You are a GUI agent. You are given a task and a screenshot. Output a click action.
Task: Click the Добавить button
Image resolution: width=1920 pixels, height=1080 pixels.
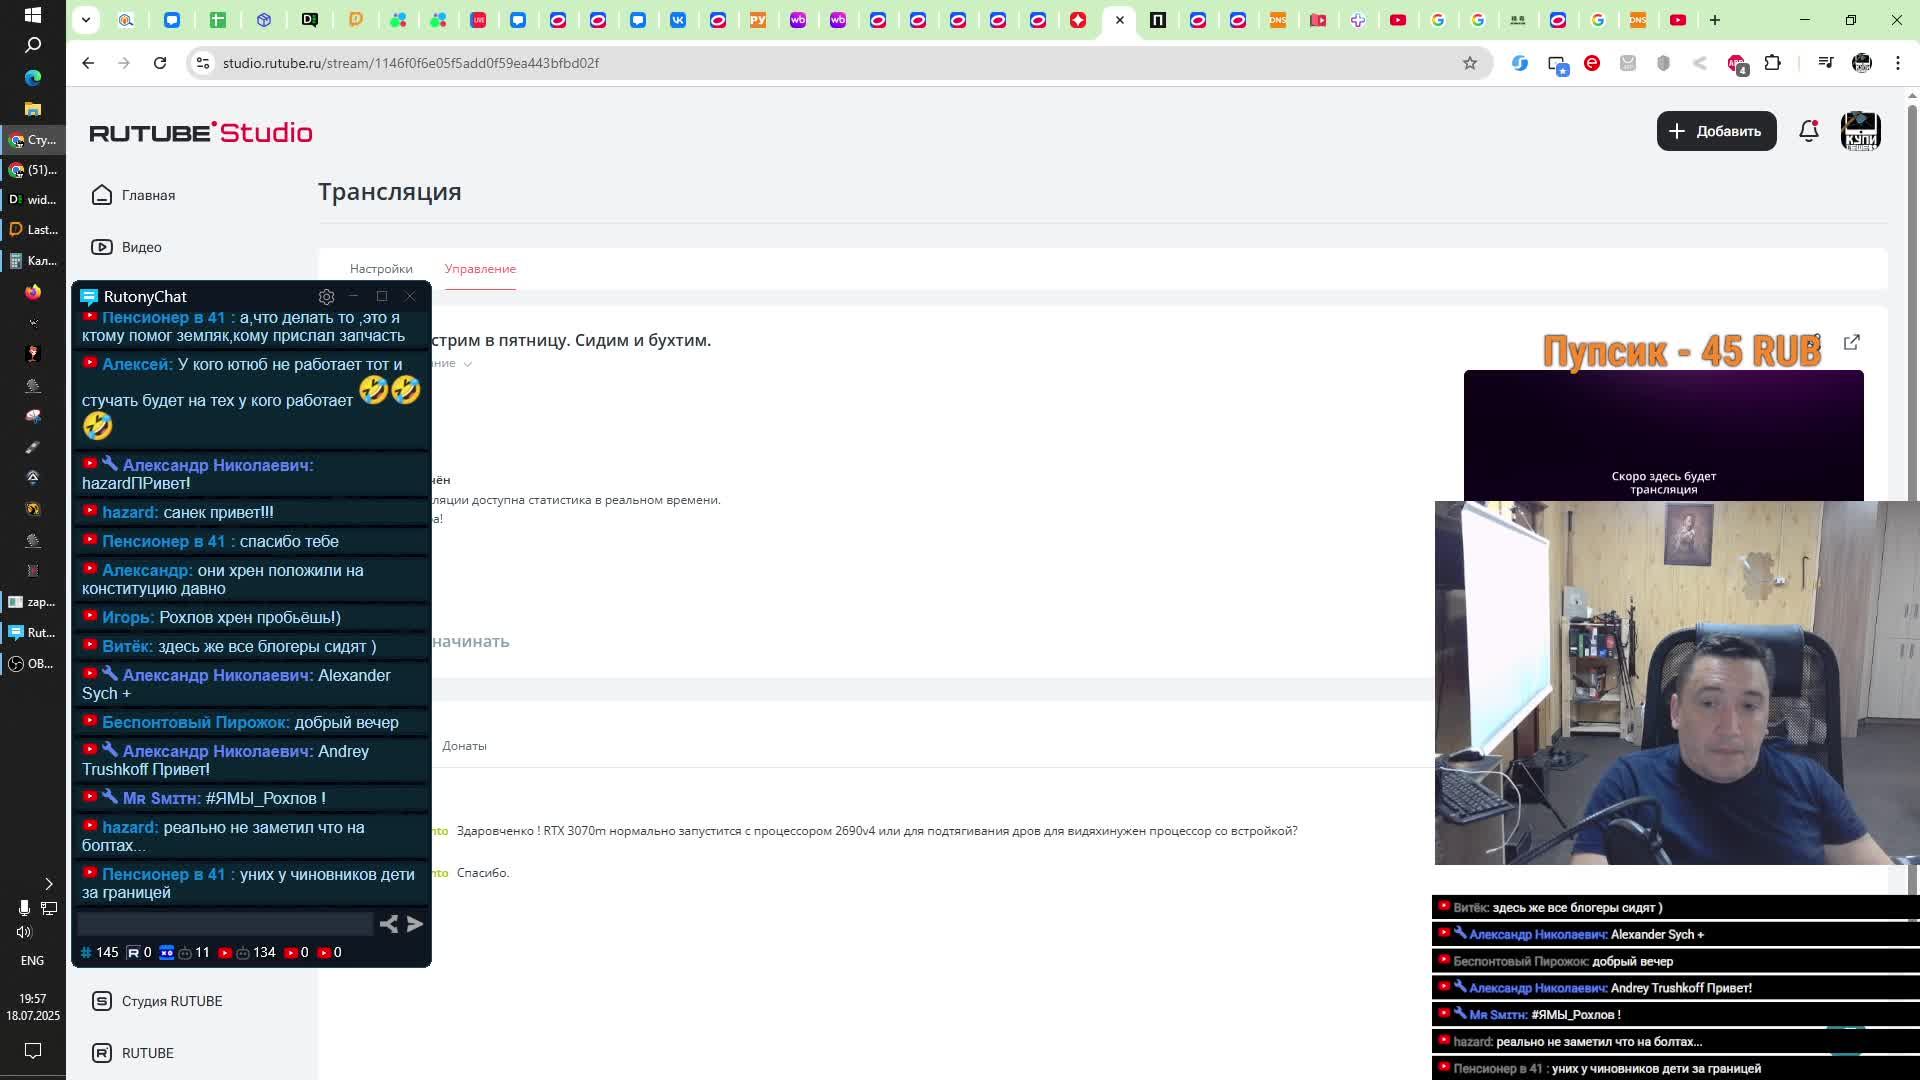[x=1716, y=131]
